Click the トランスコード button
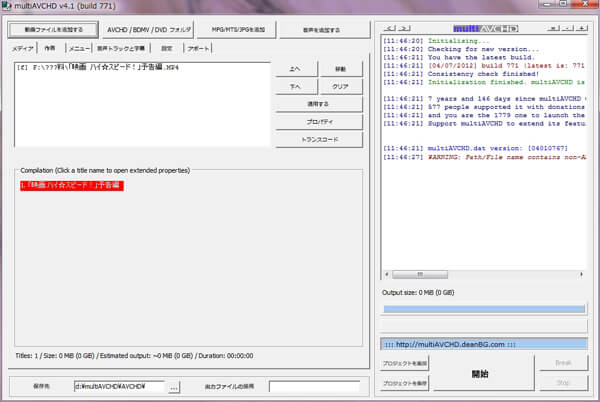 point(319,139)
